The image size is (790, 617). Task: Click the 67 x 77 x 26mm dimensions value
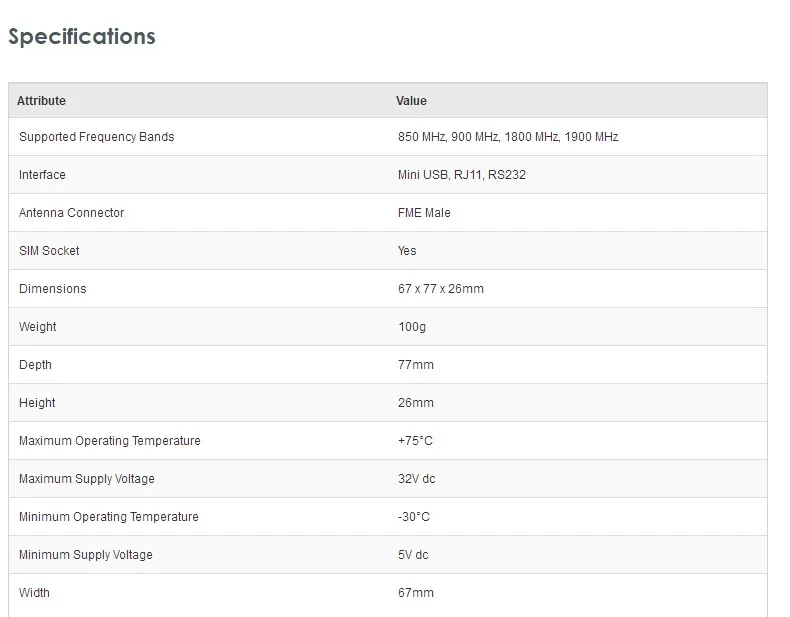(441, 289)
